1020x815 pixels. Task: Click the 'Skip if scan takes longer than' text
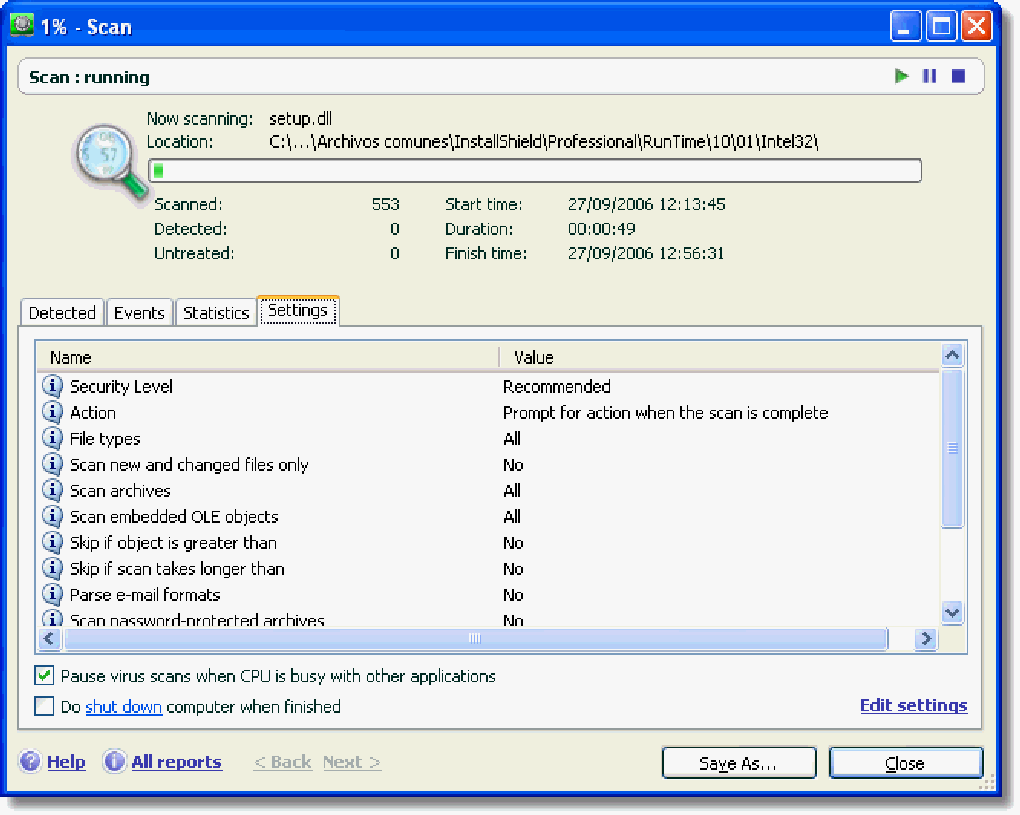[x=177, y=568]
